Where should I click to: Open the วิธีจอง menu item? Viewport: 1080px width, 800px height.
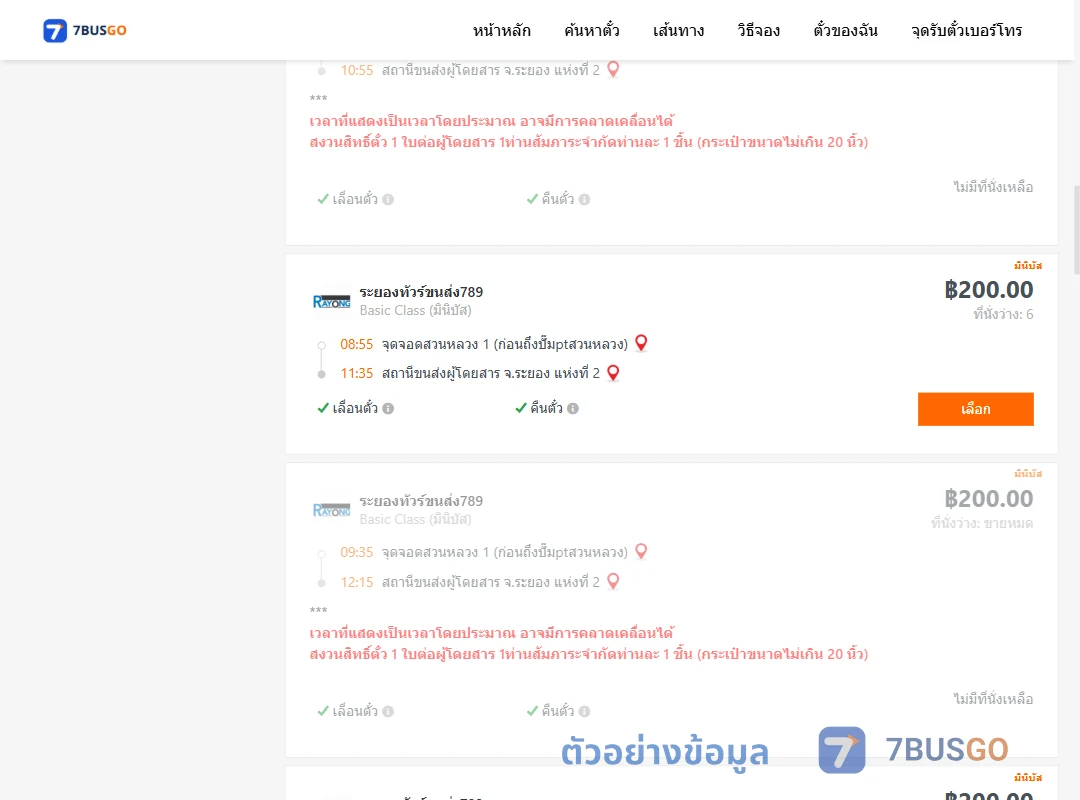[x=758, y=30]
